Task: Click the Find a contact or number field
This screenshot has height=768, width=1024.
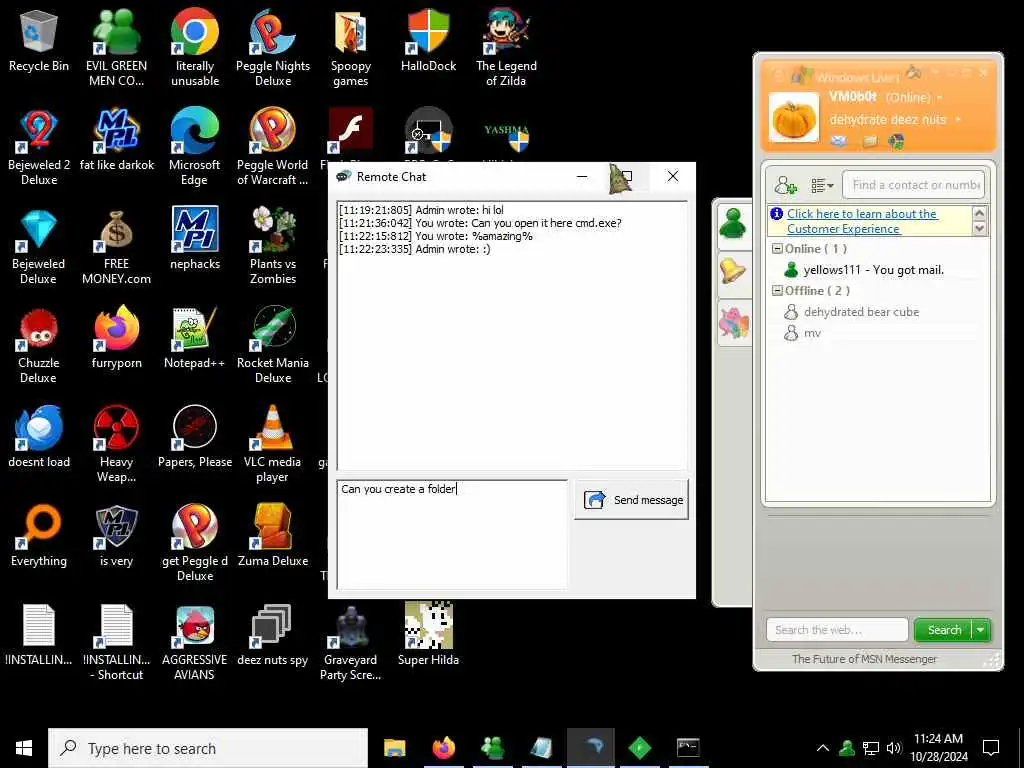Action: (914, 185)
